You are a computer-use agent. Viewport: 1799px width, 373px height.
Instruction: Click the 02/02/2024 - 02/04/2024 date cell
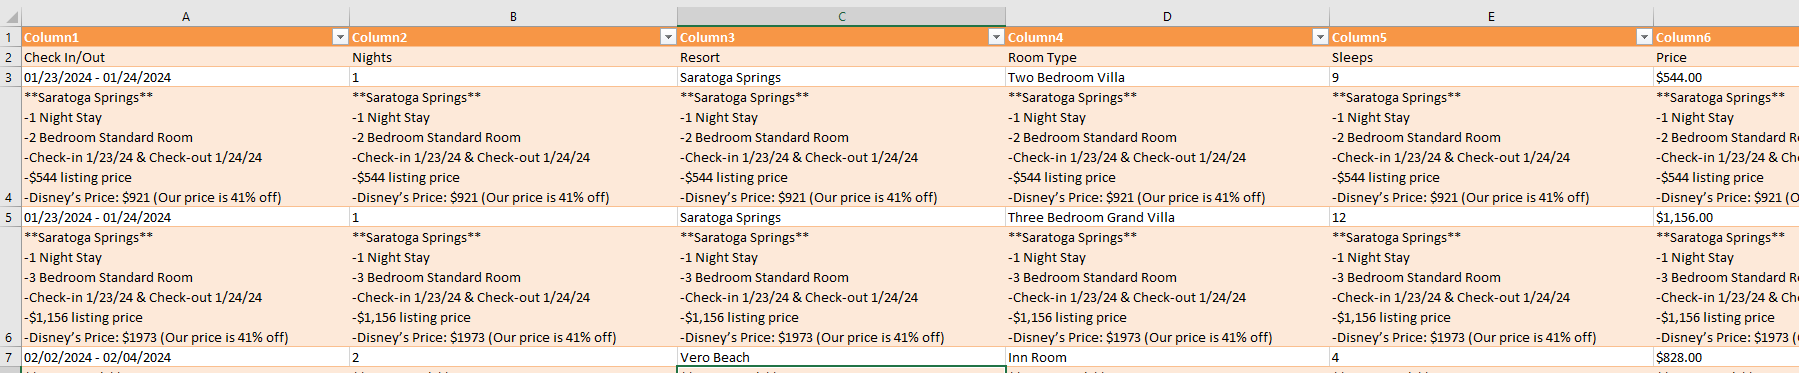coord(186,357)
